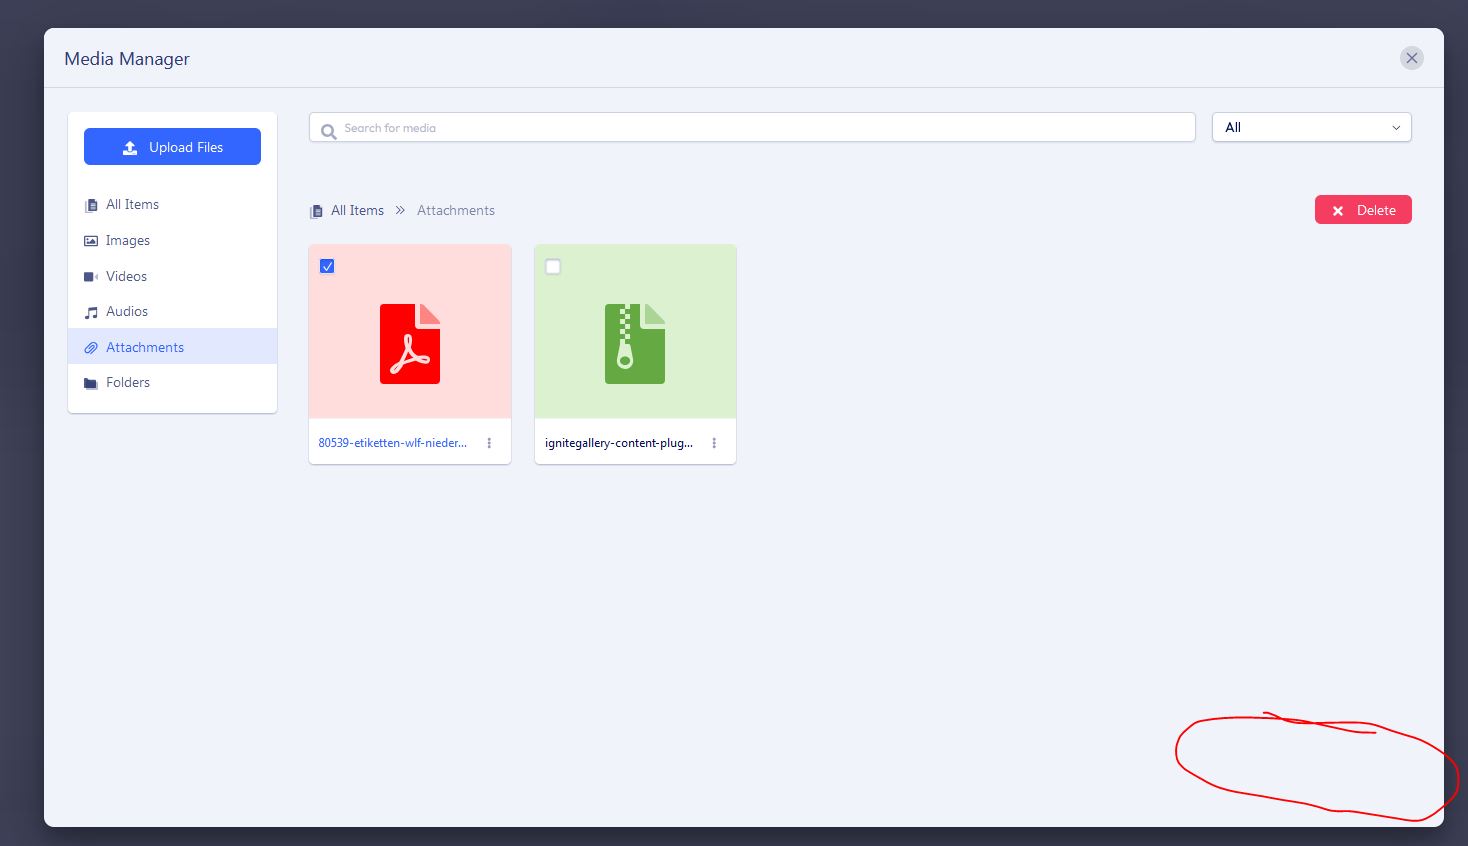1468x846 pixels.
Task: Check the ignitegallery ZIP file checkbox
Action: coord(553,267)
